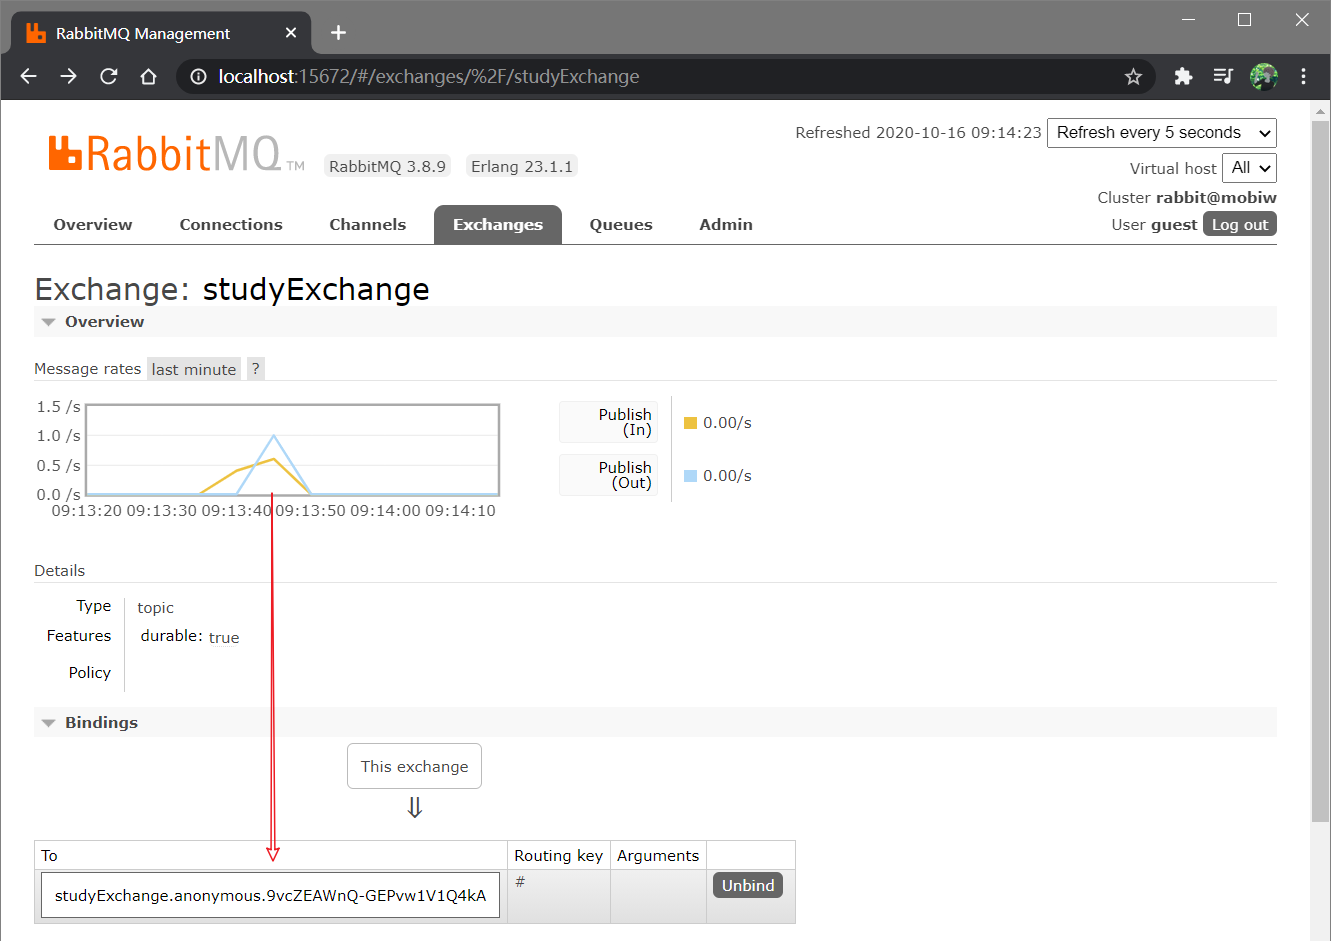Click the RabbitMQ logo
1331x941 pixels.
pos(165,154)
